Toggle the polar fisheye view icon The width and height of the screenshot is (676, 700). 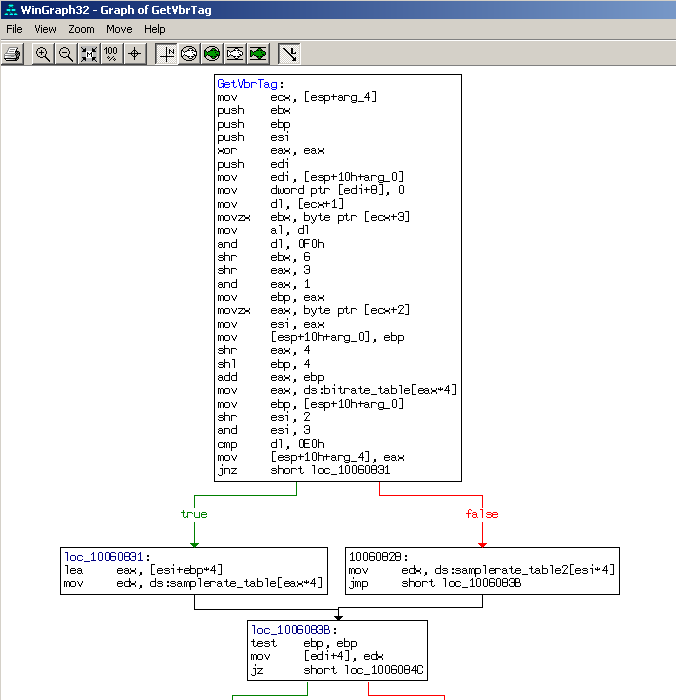click(189, 53)
